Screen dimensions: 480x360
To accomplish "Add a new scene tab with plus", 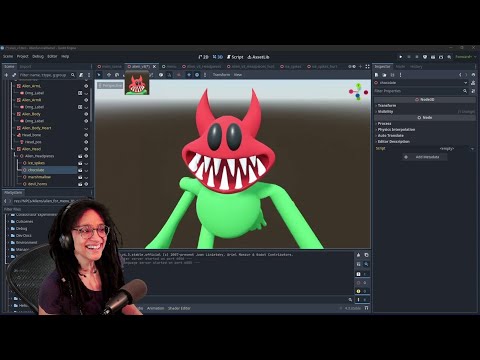I will (x=360, y=67).
